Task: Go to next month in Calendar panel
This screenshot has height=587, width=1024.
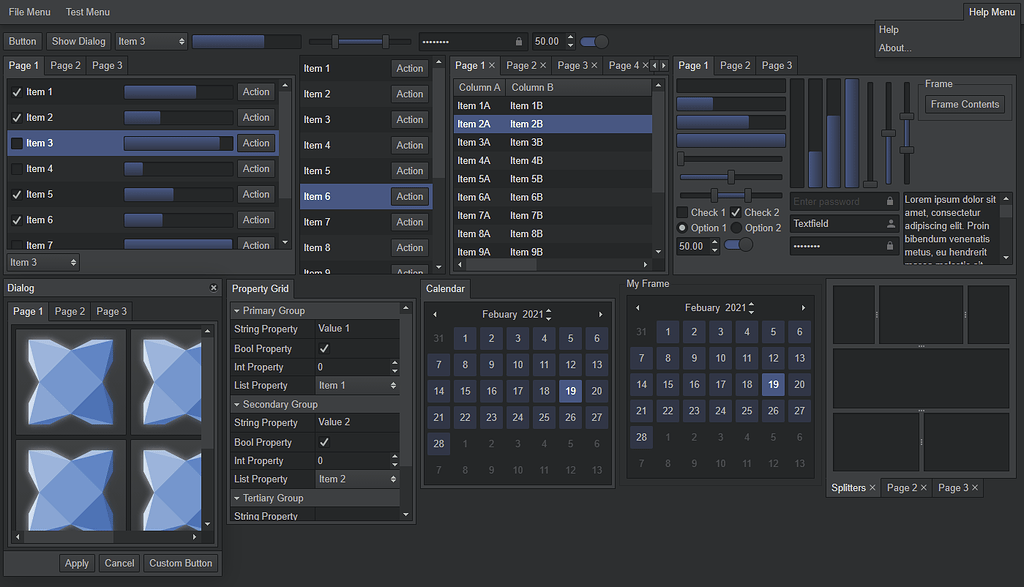Action: (x=600, y=315)
